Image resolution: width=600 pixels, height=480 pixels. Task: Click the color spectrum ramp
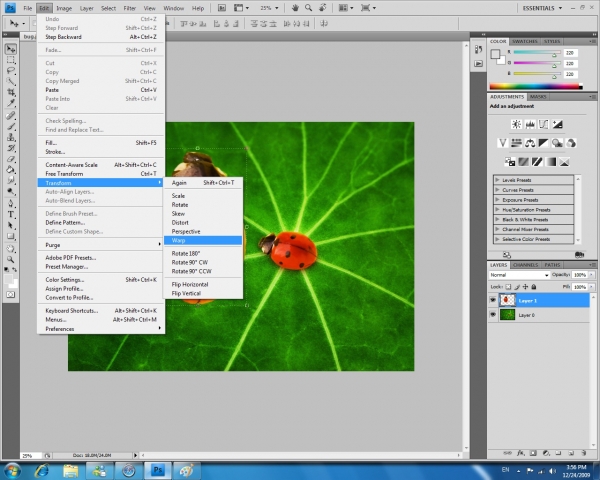coord(536,87)
